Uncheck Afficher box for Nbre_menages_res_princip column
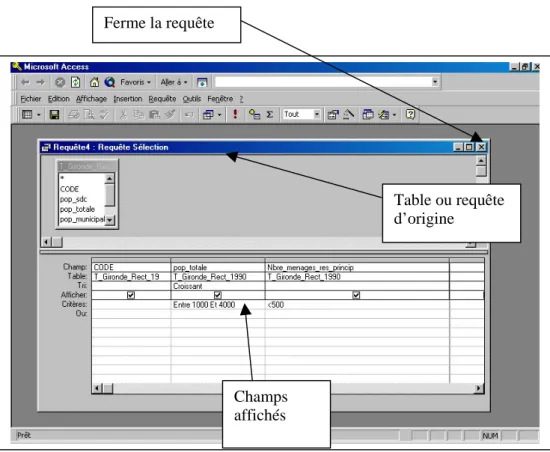 click(356, 295)
